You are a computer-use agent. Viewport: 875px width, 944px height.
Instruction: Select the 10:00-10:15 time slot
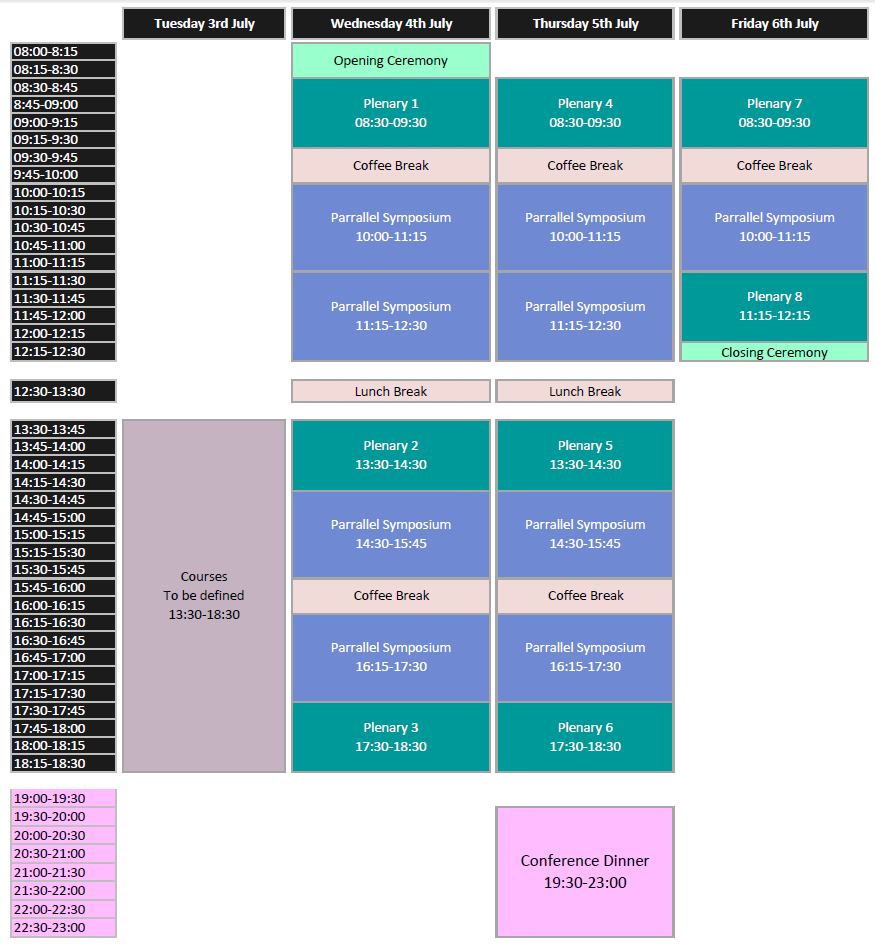click(x=63, y=193)
